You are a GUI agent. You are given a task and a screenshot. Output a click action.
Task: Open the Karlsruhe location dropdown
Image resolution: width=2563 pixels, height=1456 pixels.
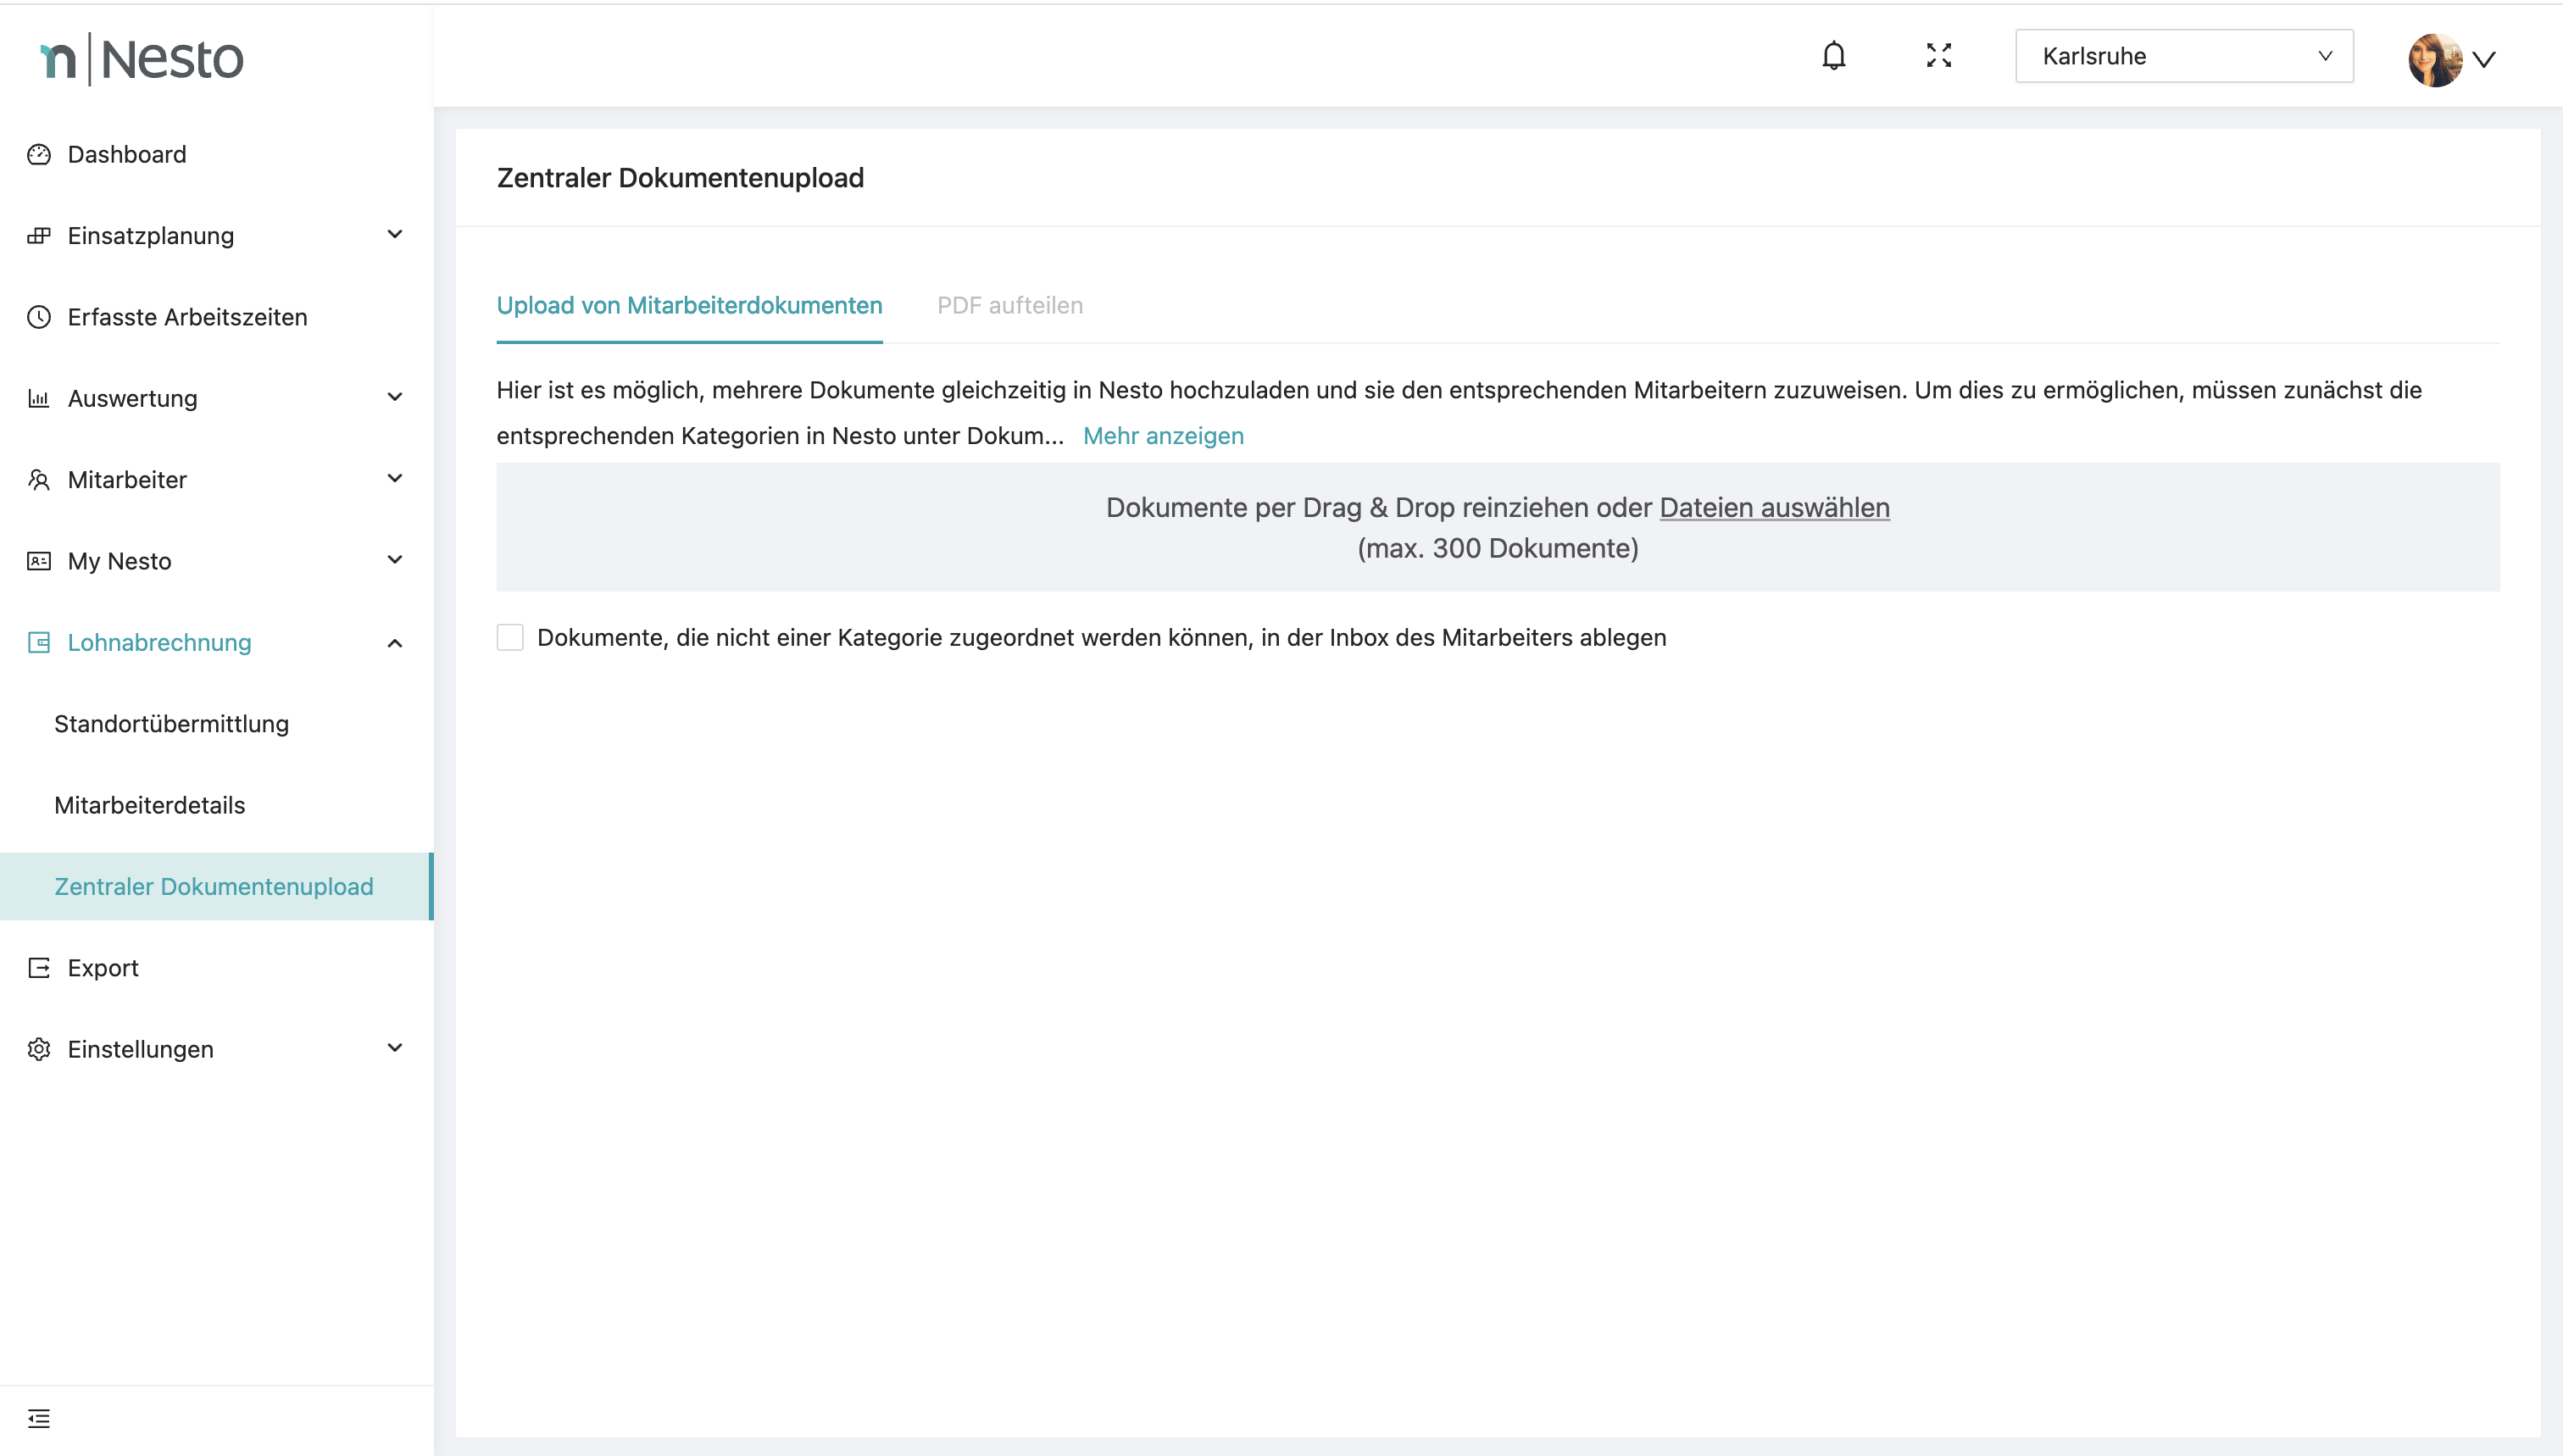(x=2183, y=56)
